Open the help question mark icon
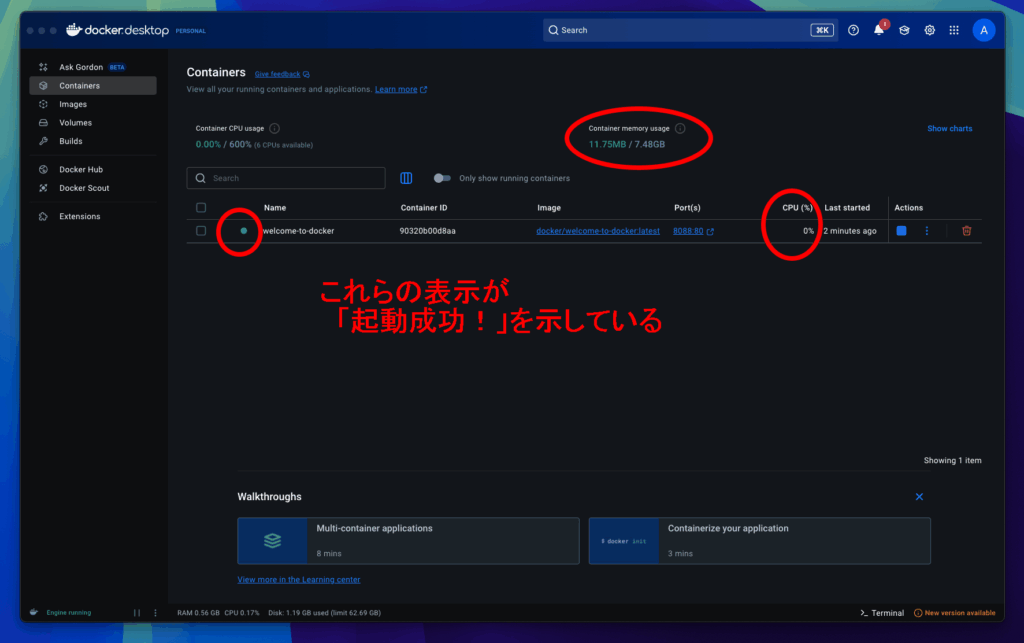1024x643 pixels. coord(853,30)
